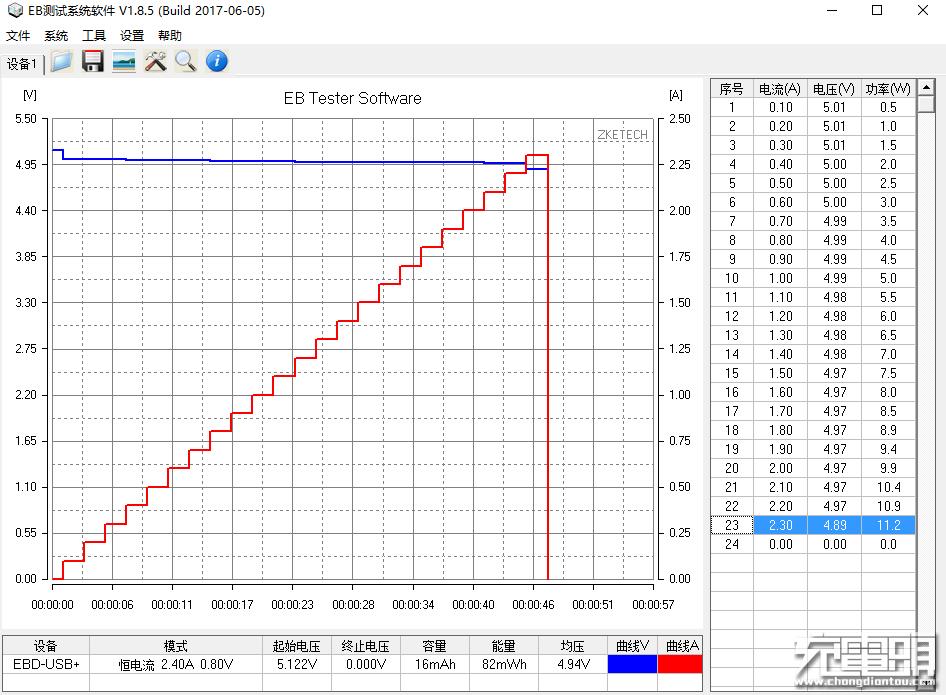Click the blue 曲线V color swatch
Viewport: 946px width, 695px height.
coord(632,664)
